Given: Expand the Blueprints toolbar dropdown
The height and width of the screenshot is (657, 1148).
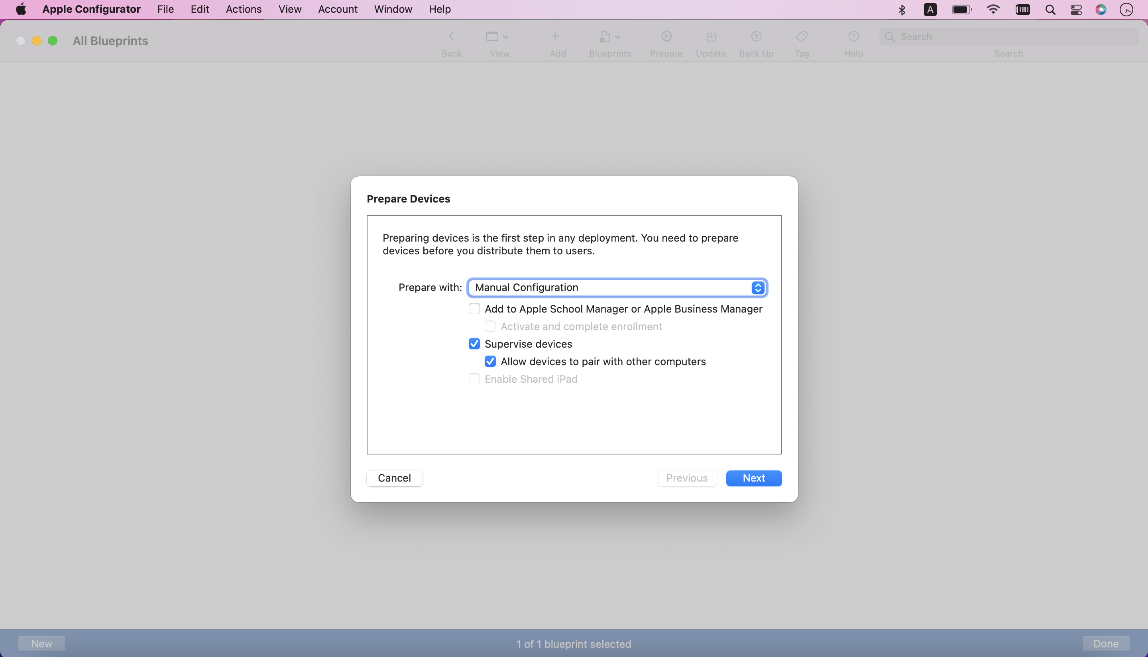Looking at the screenshot, I should coord(610,37).
